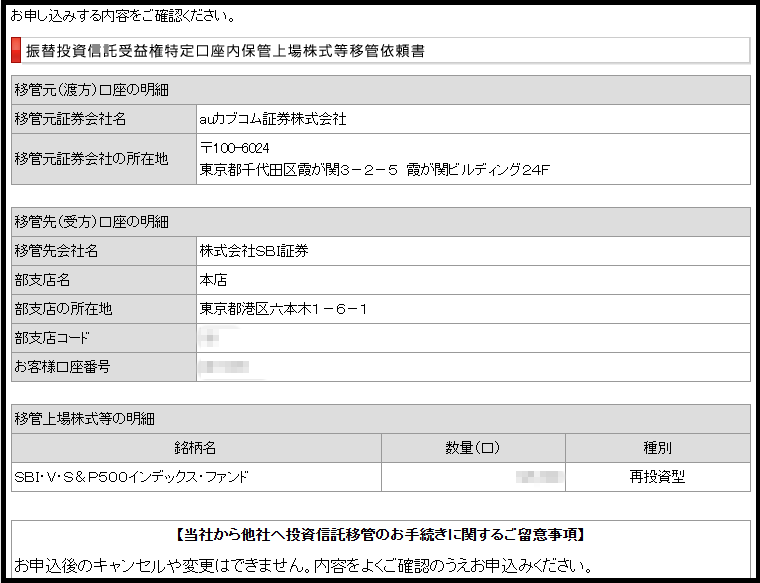Click the value 本店

coord(213,280)
